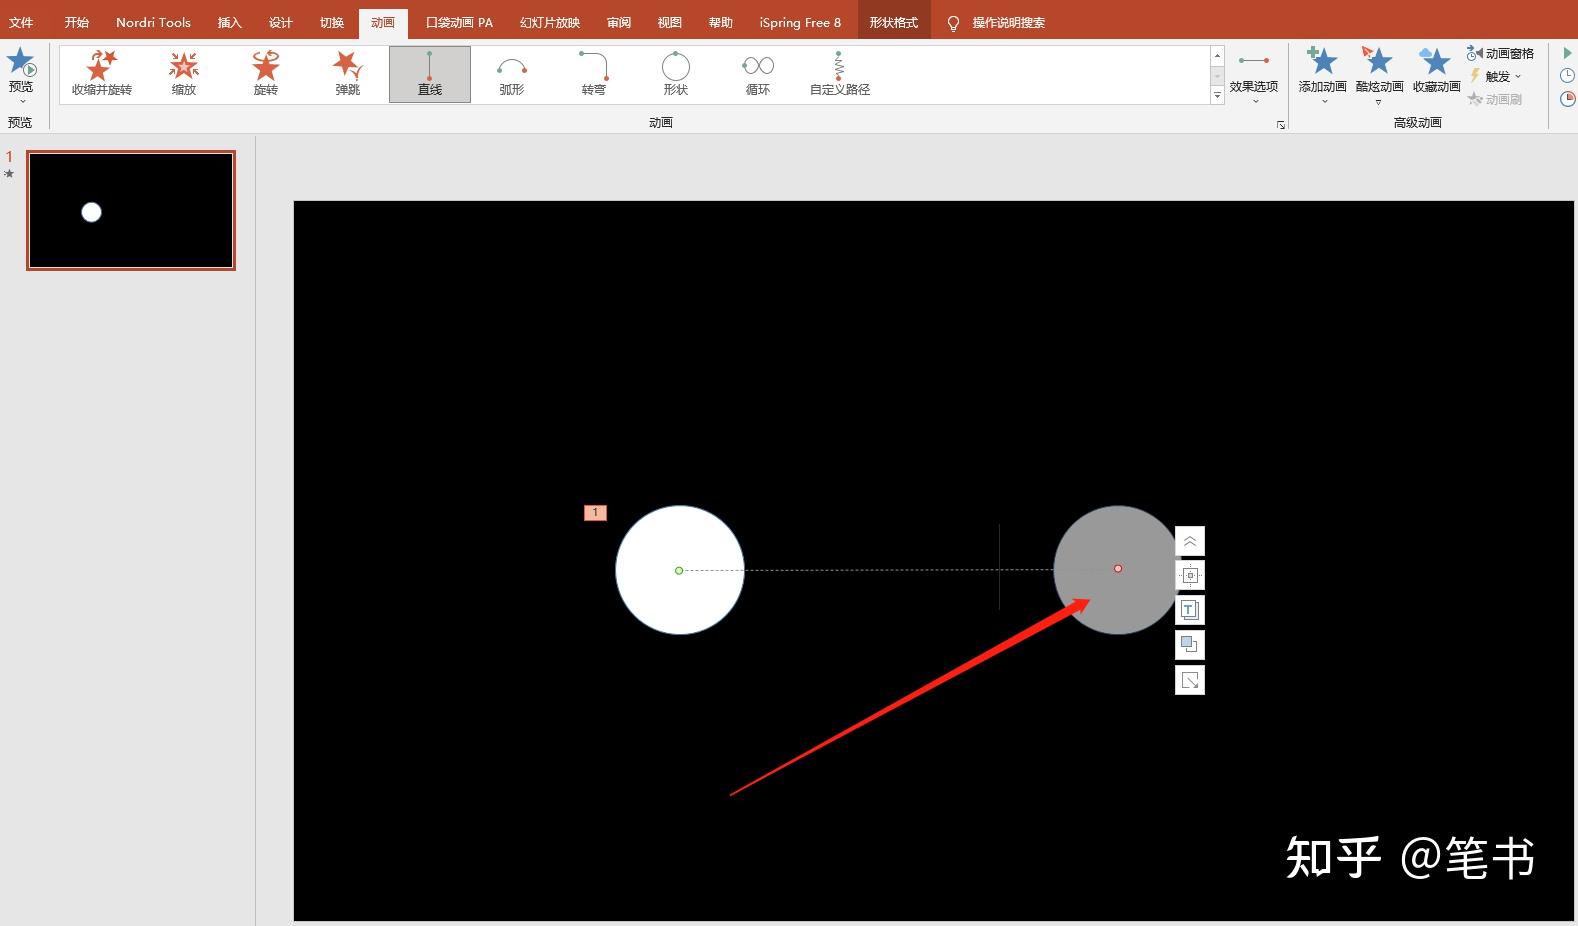This screenshot has height=926, width=1578.
Task: Select the 形状 motion path
Action: 676,73
